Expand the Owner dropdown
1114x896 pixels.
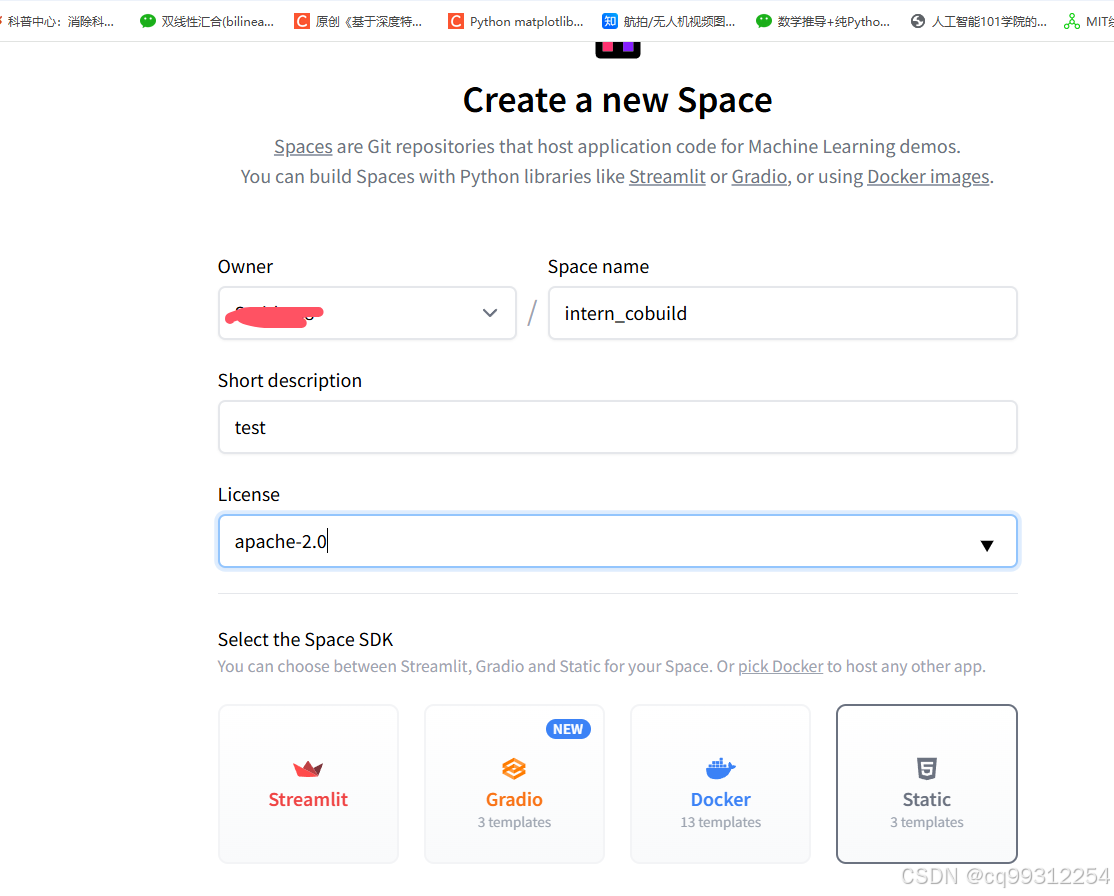pos(367,313)
